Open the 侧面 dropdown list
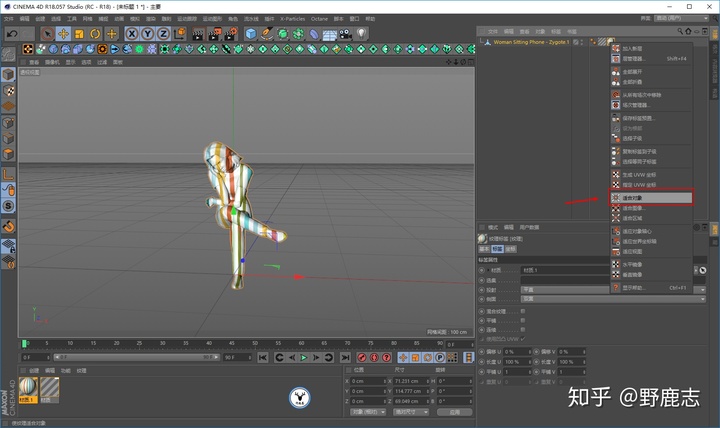Viewport: 720px width, 428px height. (x=613, y=299)
